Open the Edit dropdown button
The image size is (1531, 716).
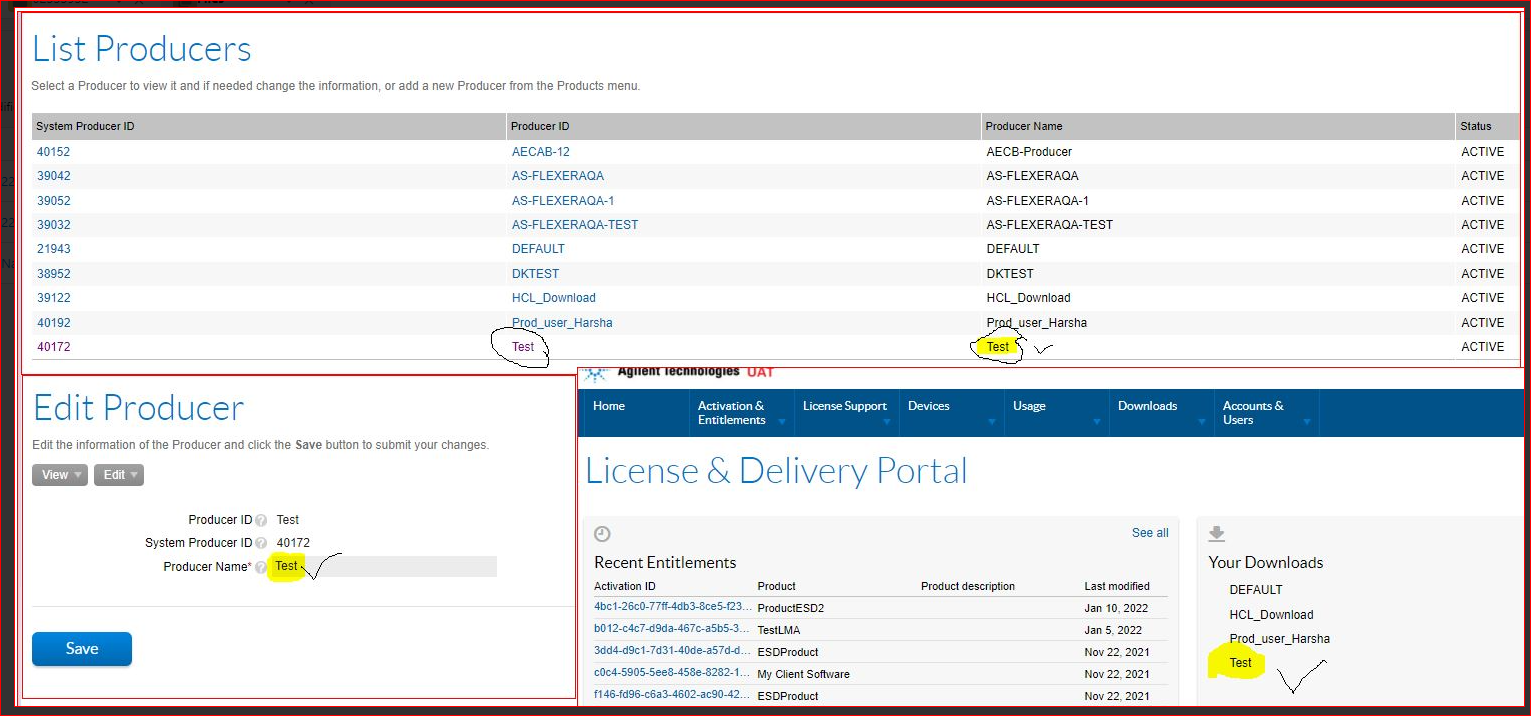[119, 475]
